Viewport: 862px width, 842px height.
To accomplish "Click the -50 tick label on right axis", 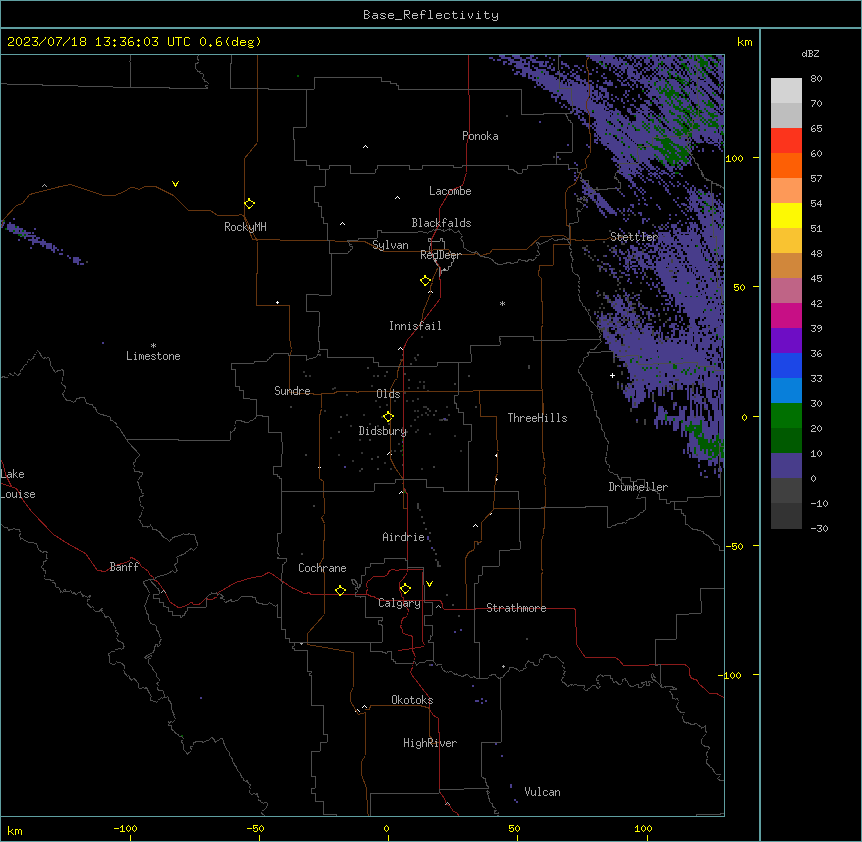I will pos(734,546).
